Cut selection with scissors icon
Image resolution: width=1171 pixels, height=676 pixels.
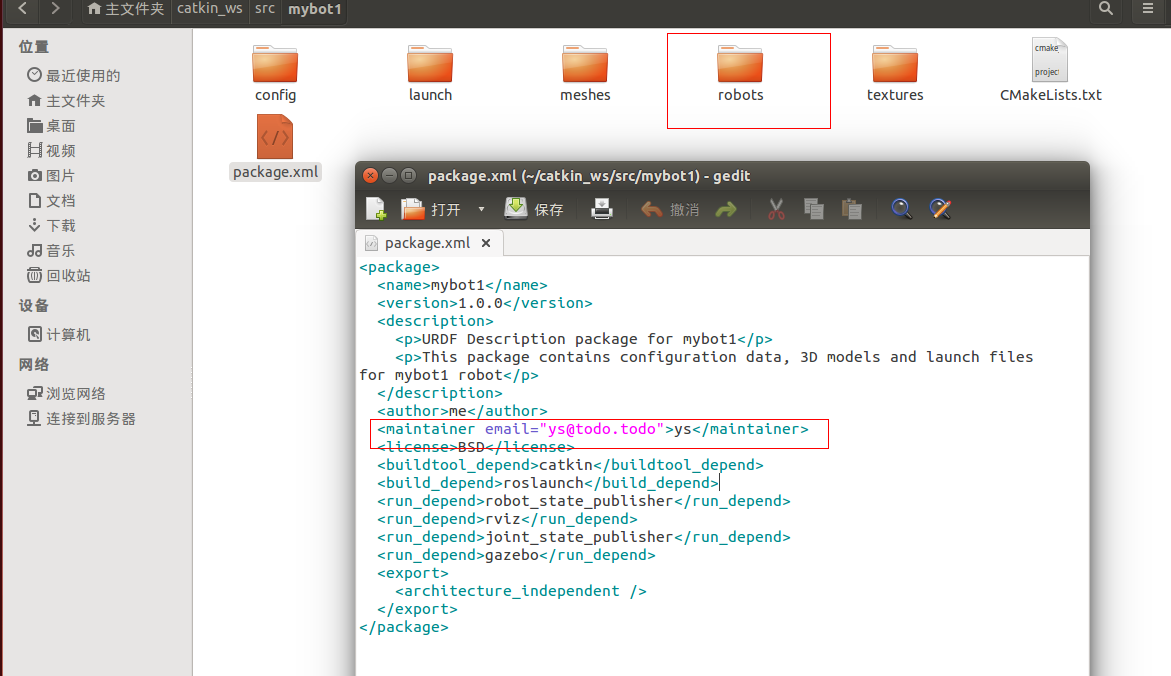click(x=777, y=209)
